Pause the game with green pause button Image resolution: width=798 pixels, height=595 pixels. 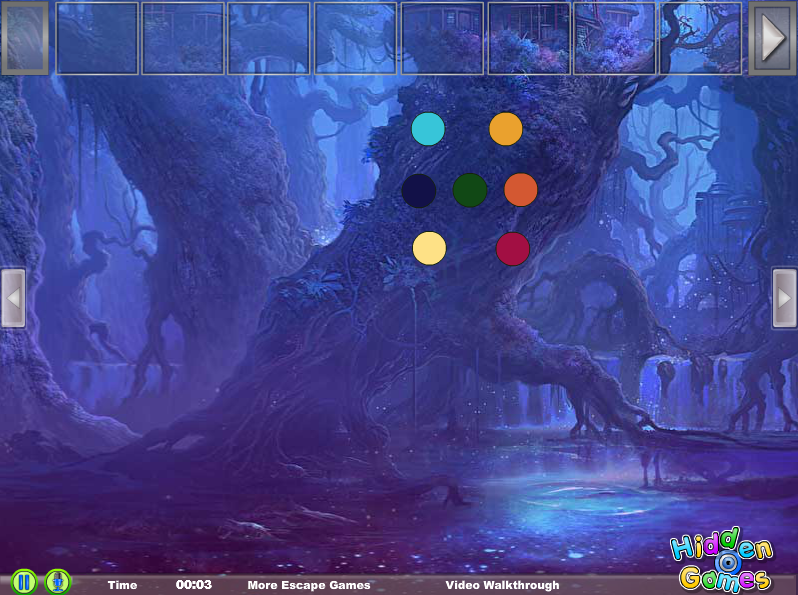point(23,582)
